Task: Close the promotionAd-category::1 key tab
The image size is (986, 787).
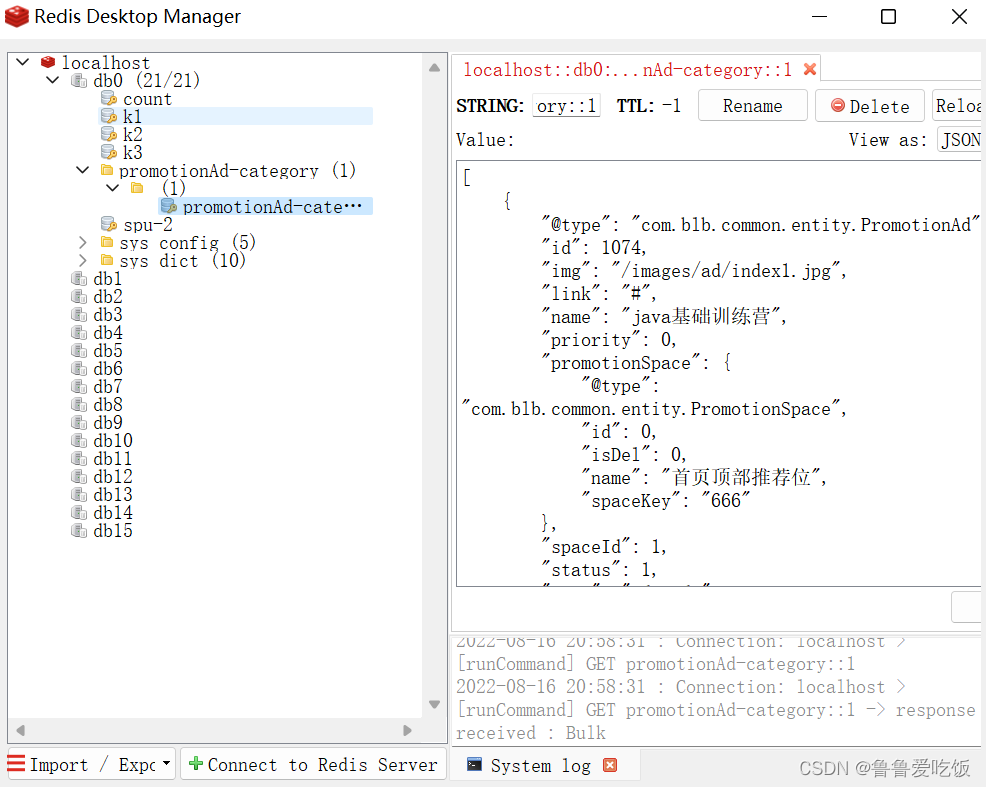Action: tap(810, 69)
